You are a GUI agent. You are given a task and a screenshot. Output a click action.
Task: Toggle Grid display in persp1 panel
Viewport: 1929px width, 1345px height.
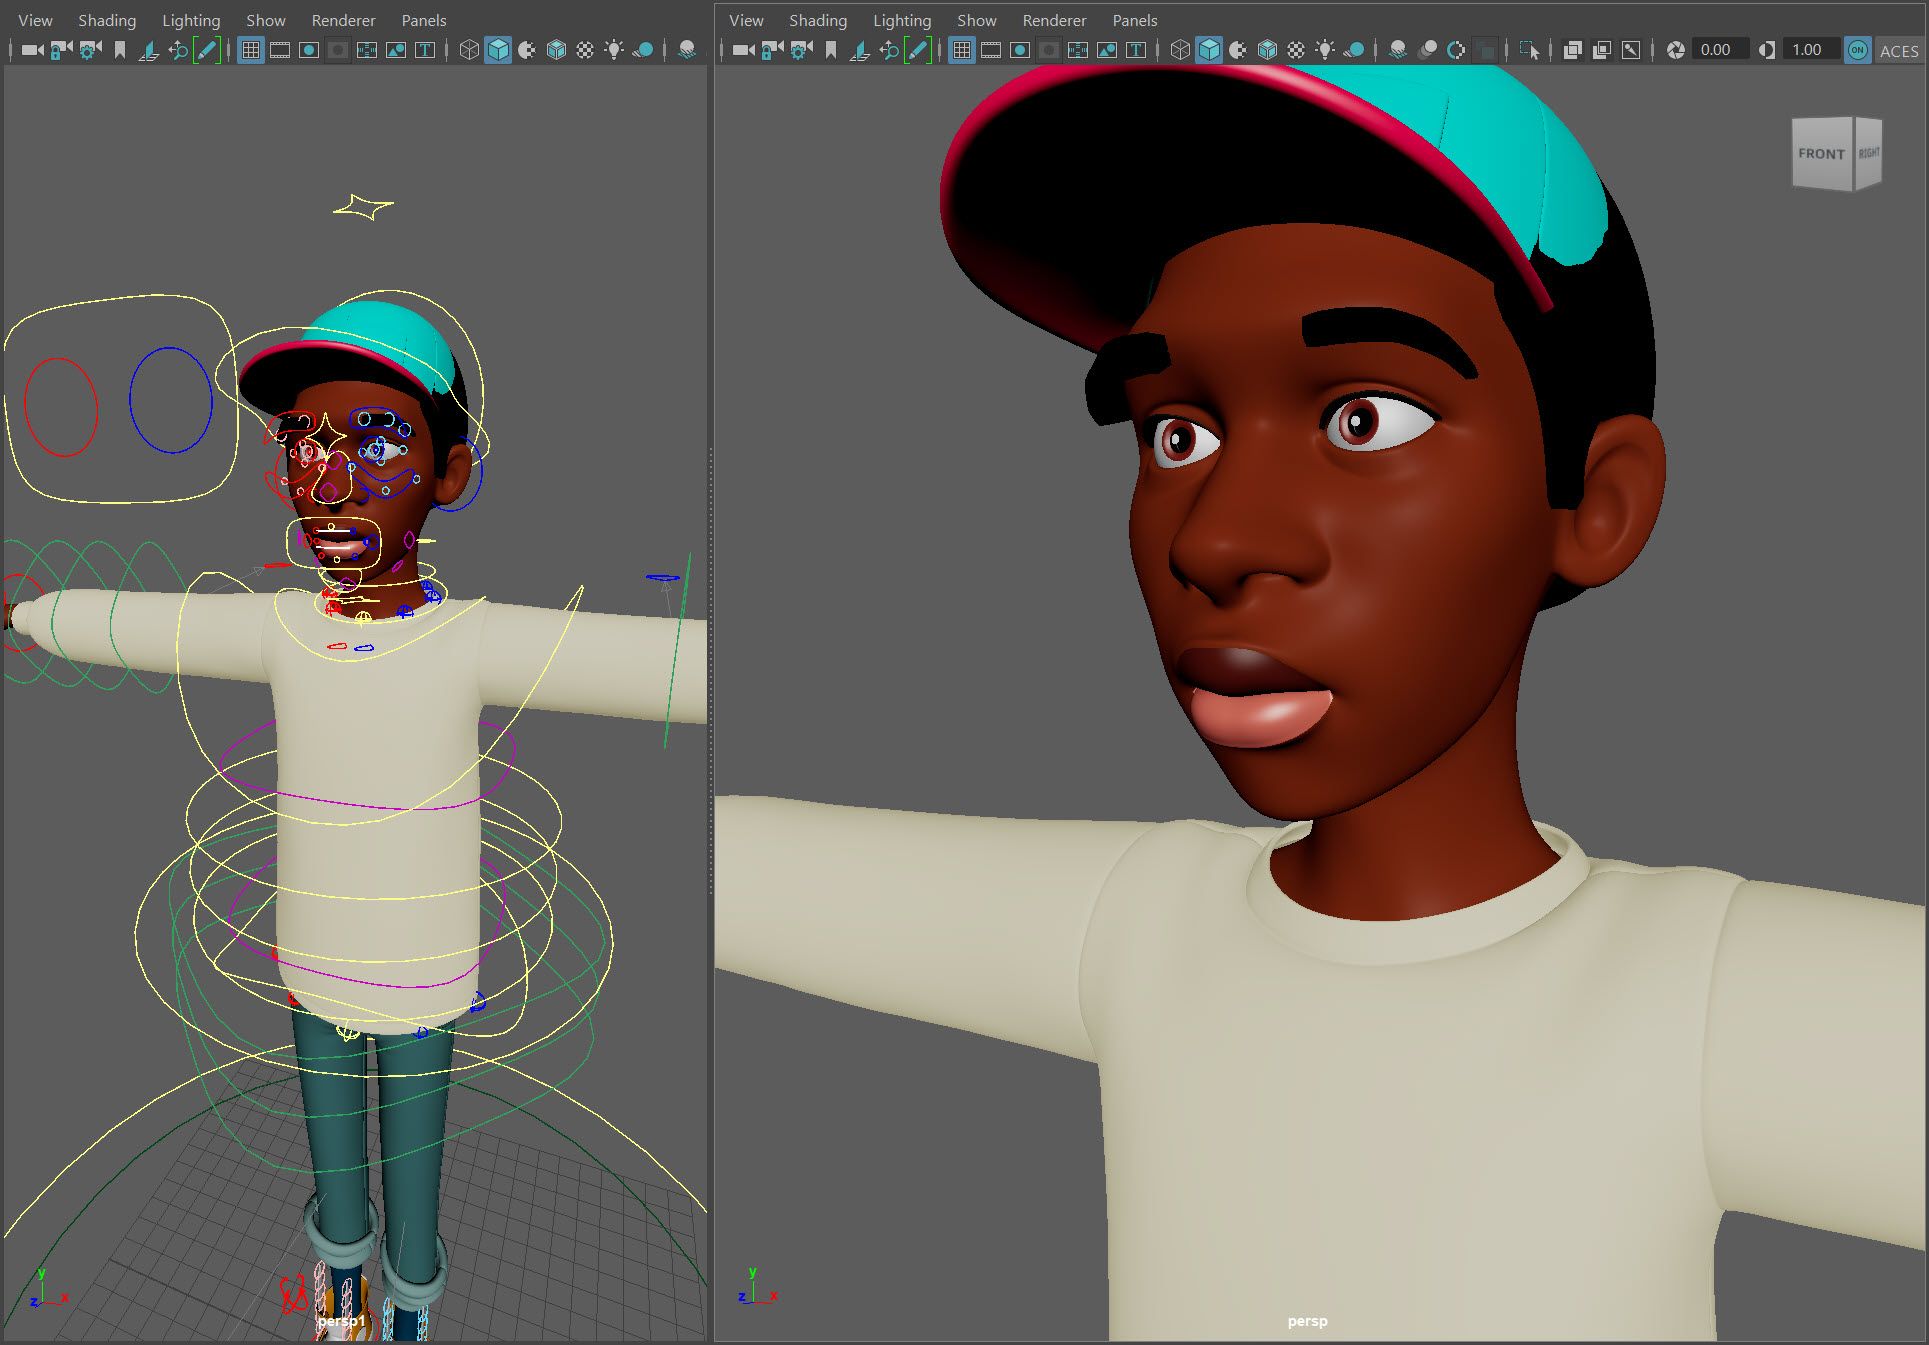coord(251,50)
